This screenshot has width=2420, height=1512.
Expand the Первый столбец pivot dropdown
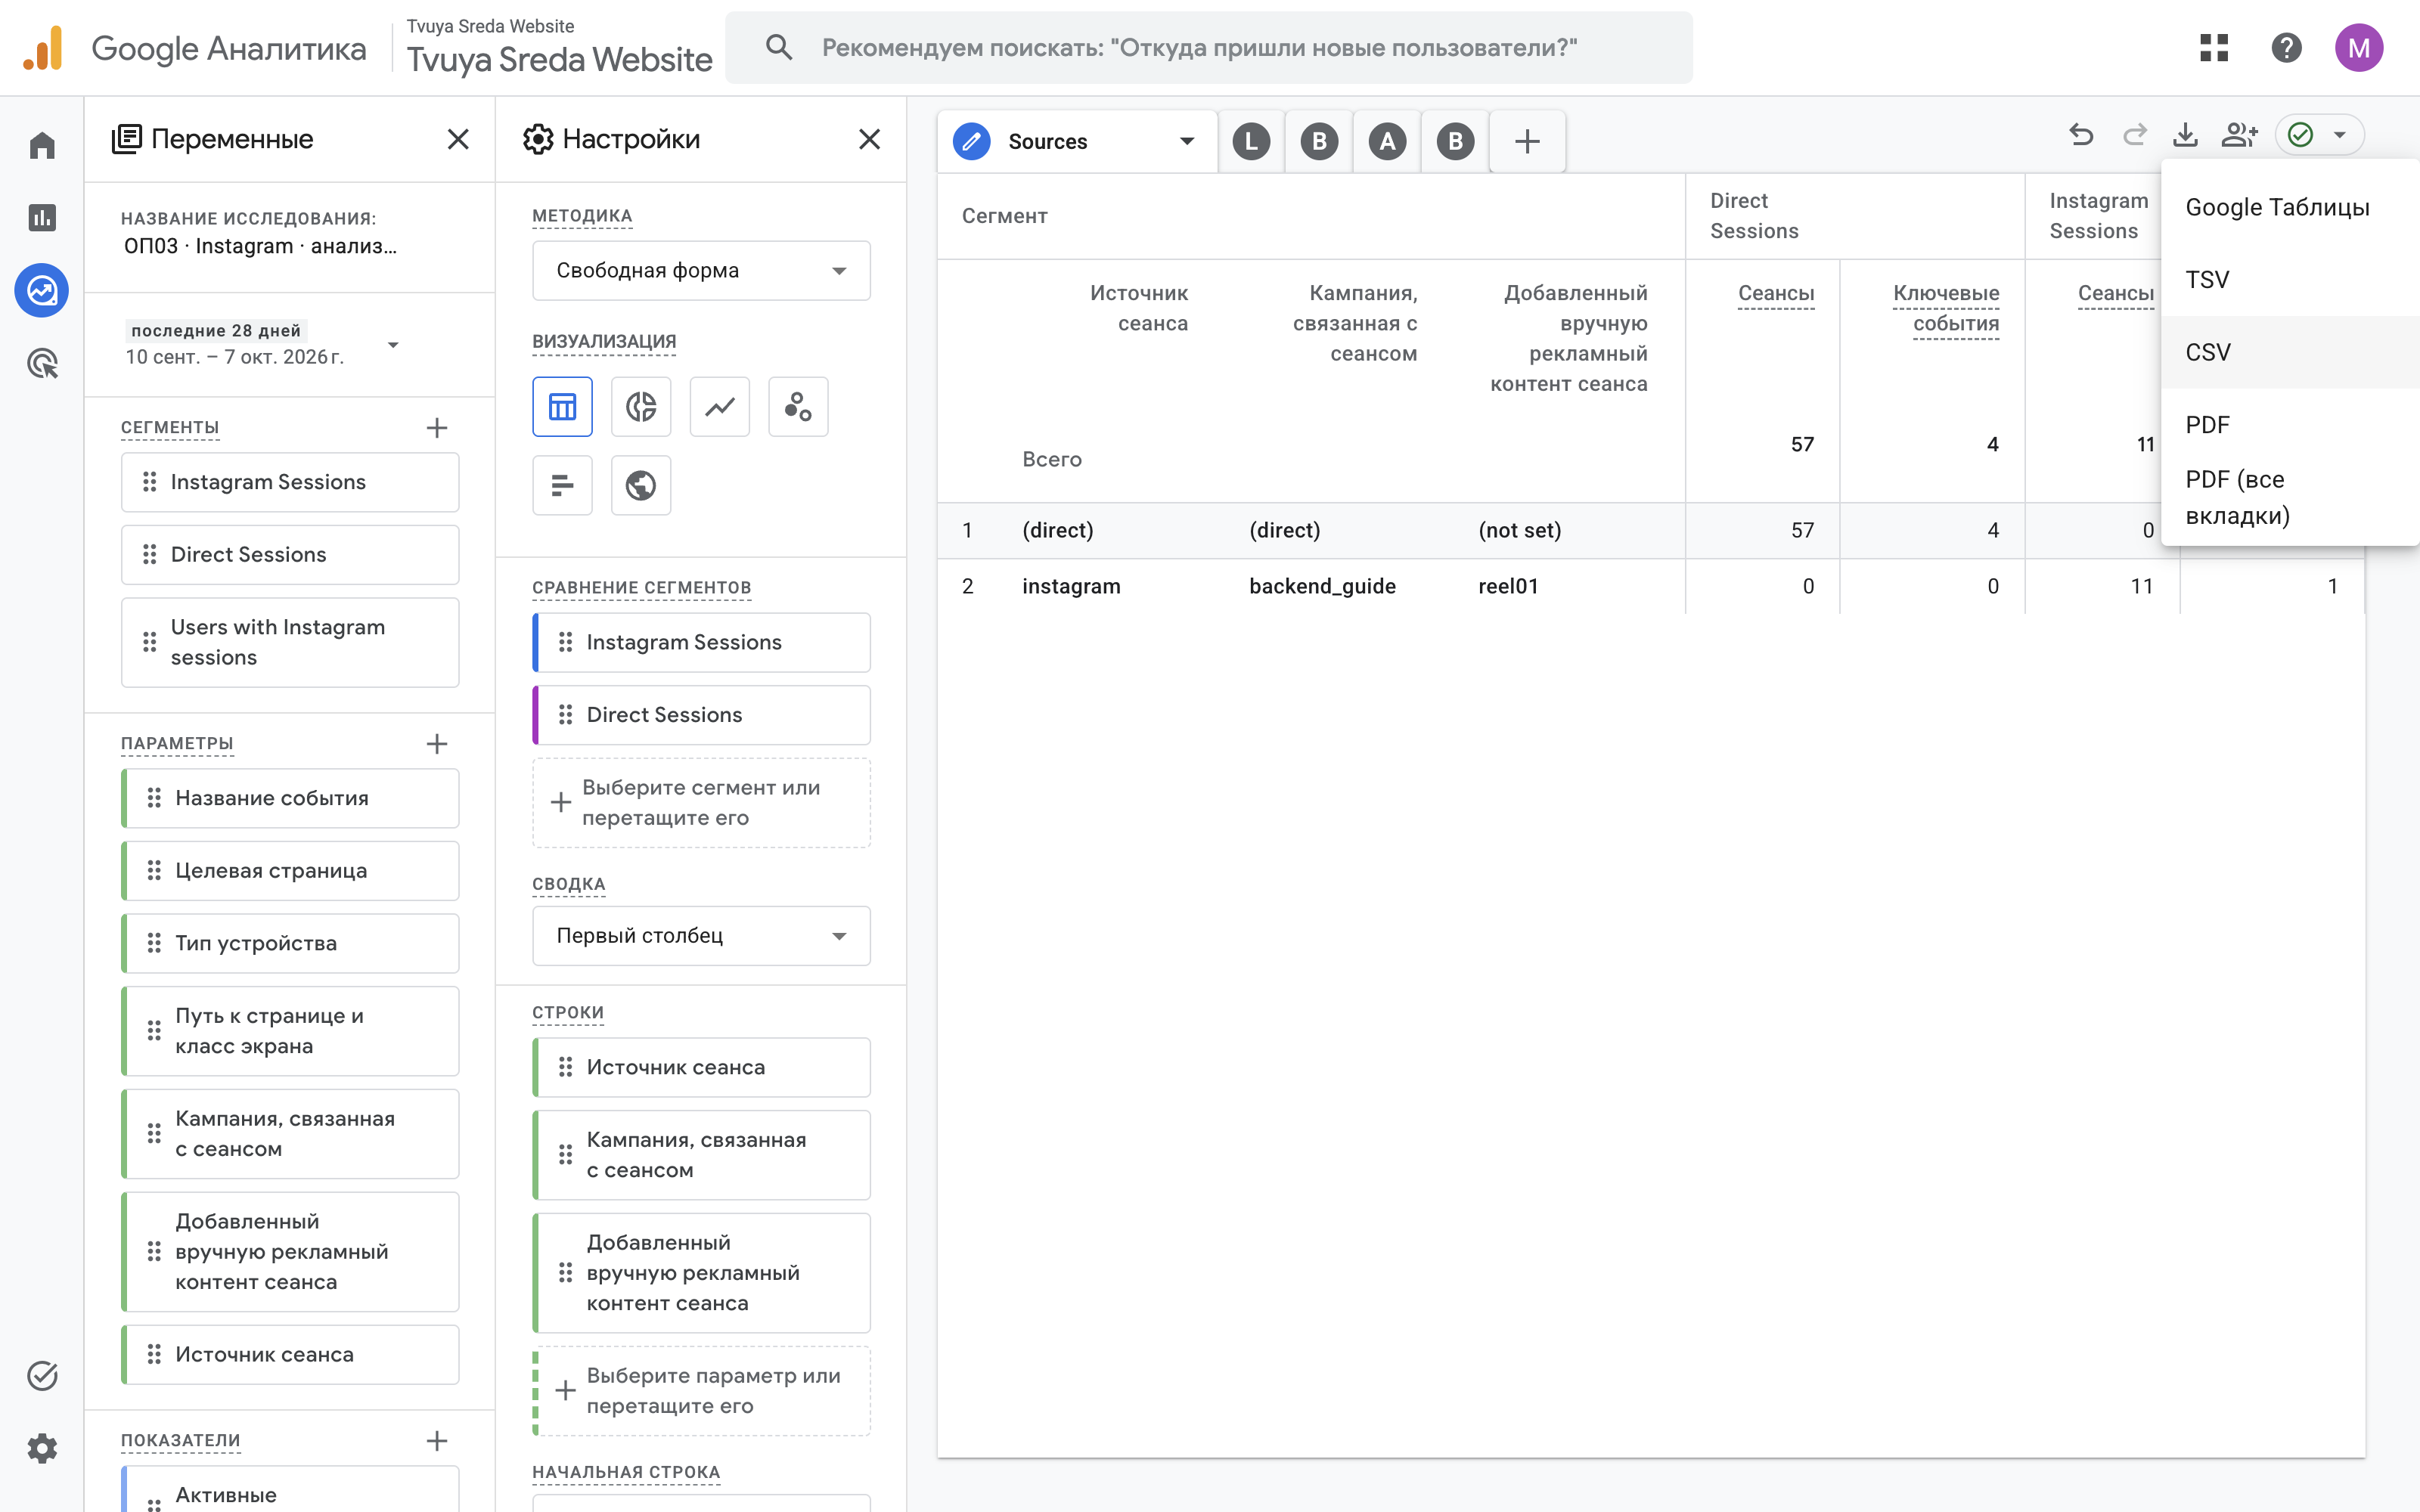click(x=701, y=936)
